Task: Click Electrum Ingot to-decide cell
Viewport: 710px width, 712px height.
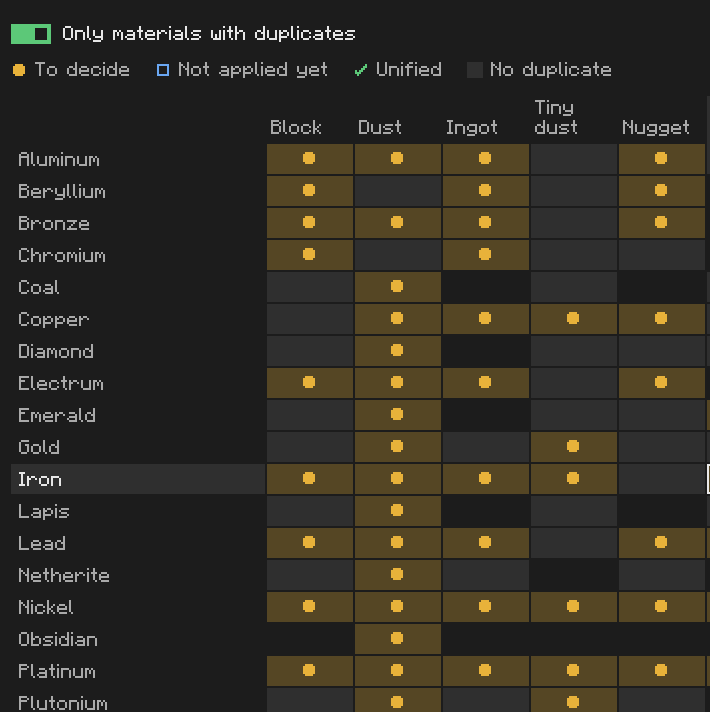Action: click(486, 383)
